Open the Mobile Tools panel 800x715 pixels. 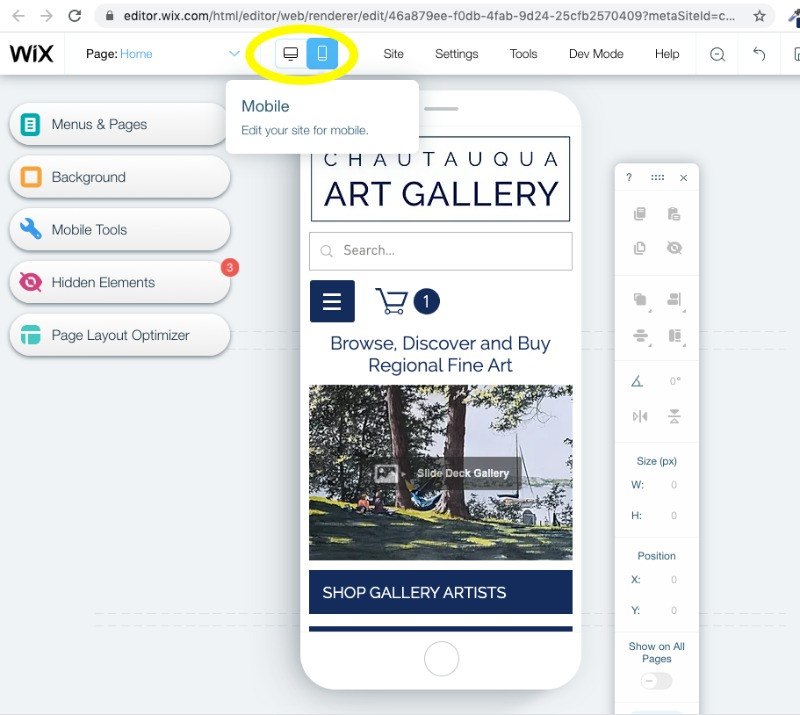[119, 230]
